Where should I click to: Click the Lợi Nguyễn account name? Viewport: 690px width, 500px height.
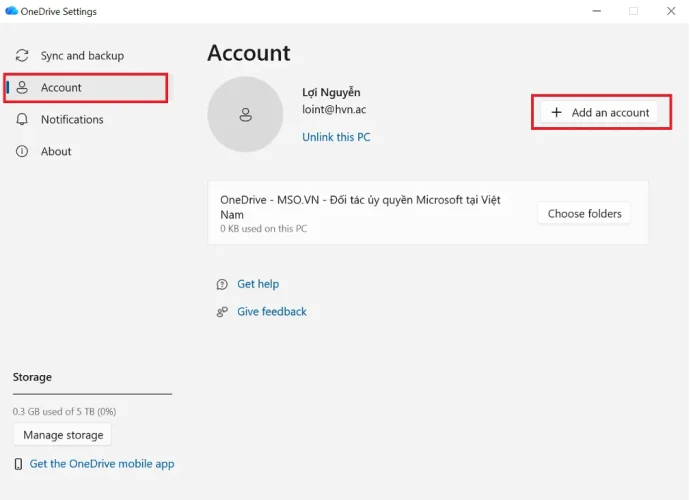click(x=331, y=92)
